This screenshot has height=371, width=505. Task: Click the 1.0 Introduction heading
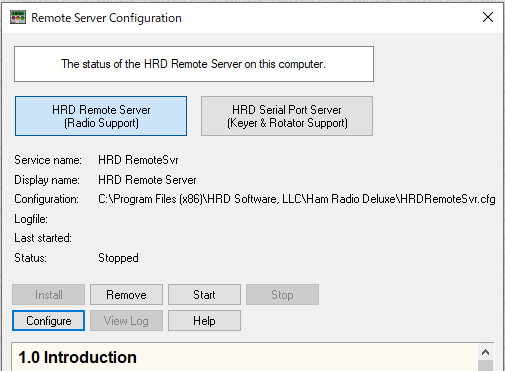coord(77,357)
